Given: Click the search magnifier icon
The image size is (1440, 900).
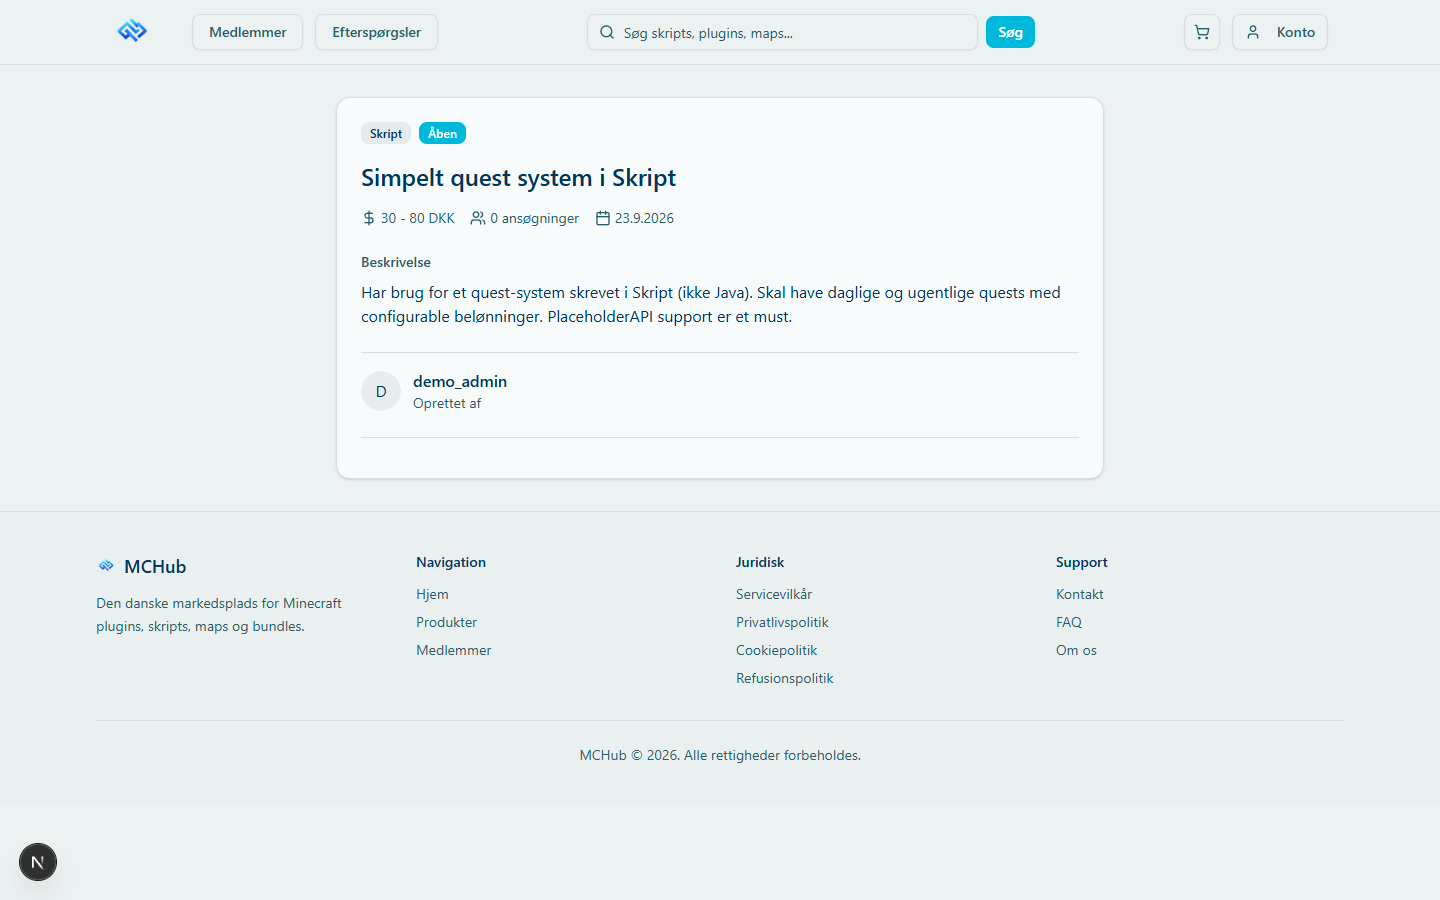Looking at the screenshot, I should [x=607, y=32].
